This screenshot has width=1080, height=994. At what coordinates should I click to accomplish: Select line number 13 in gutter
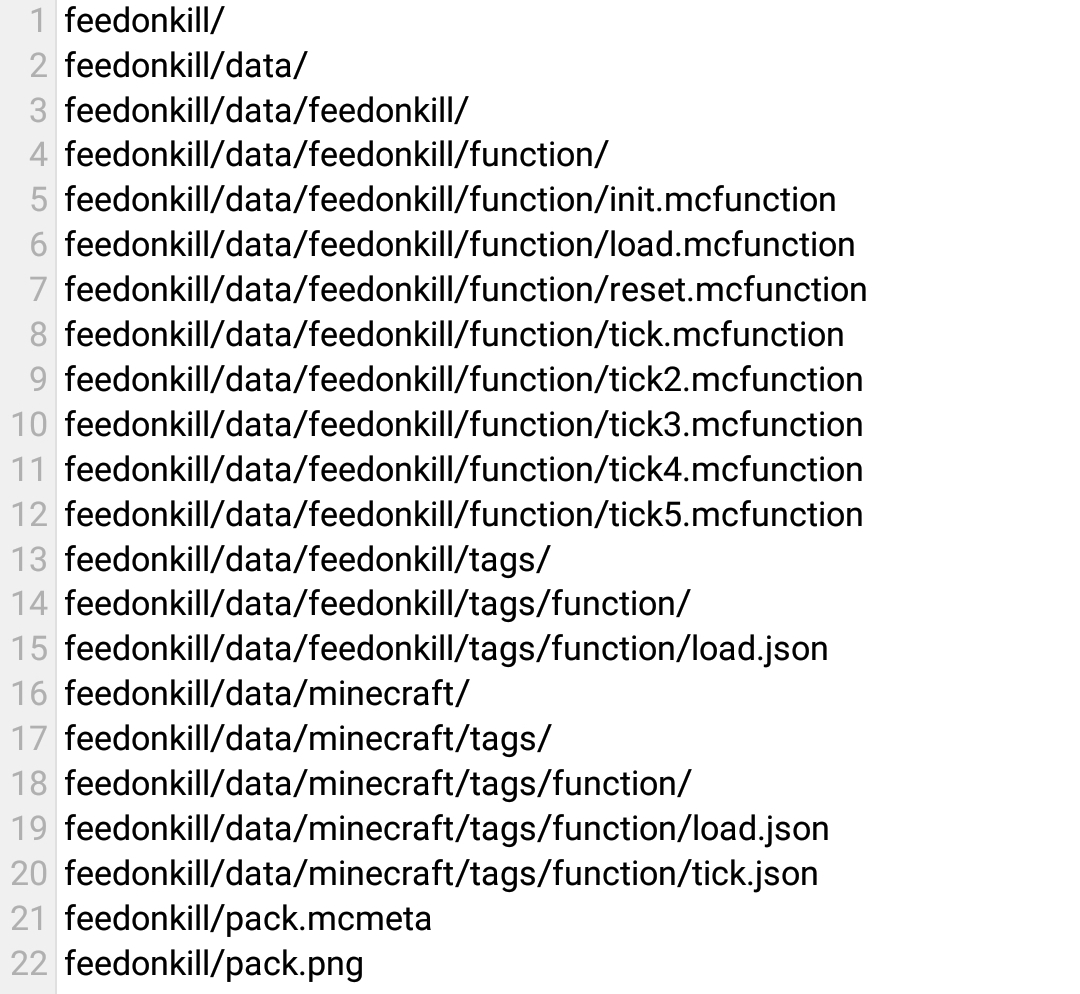point(29,559)
